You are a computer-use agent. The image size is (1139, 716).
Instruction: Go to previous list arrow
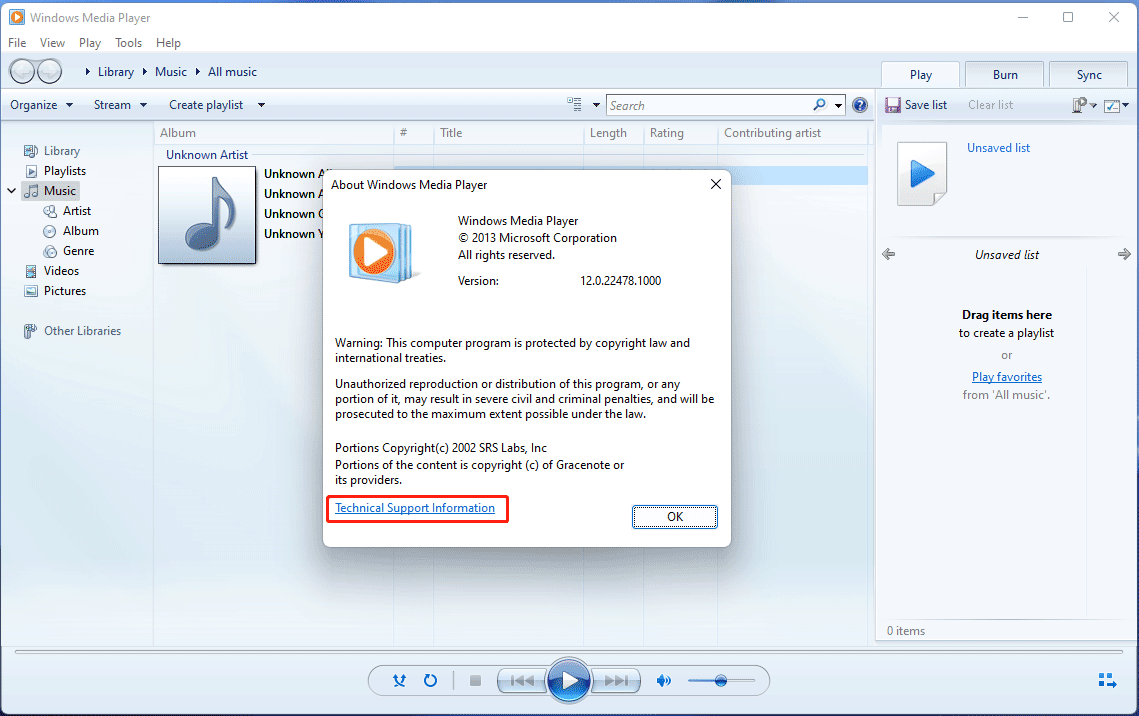888,254
